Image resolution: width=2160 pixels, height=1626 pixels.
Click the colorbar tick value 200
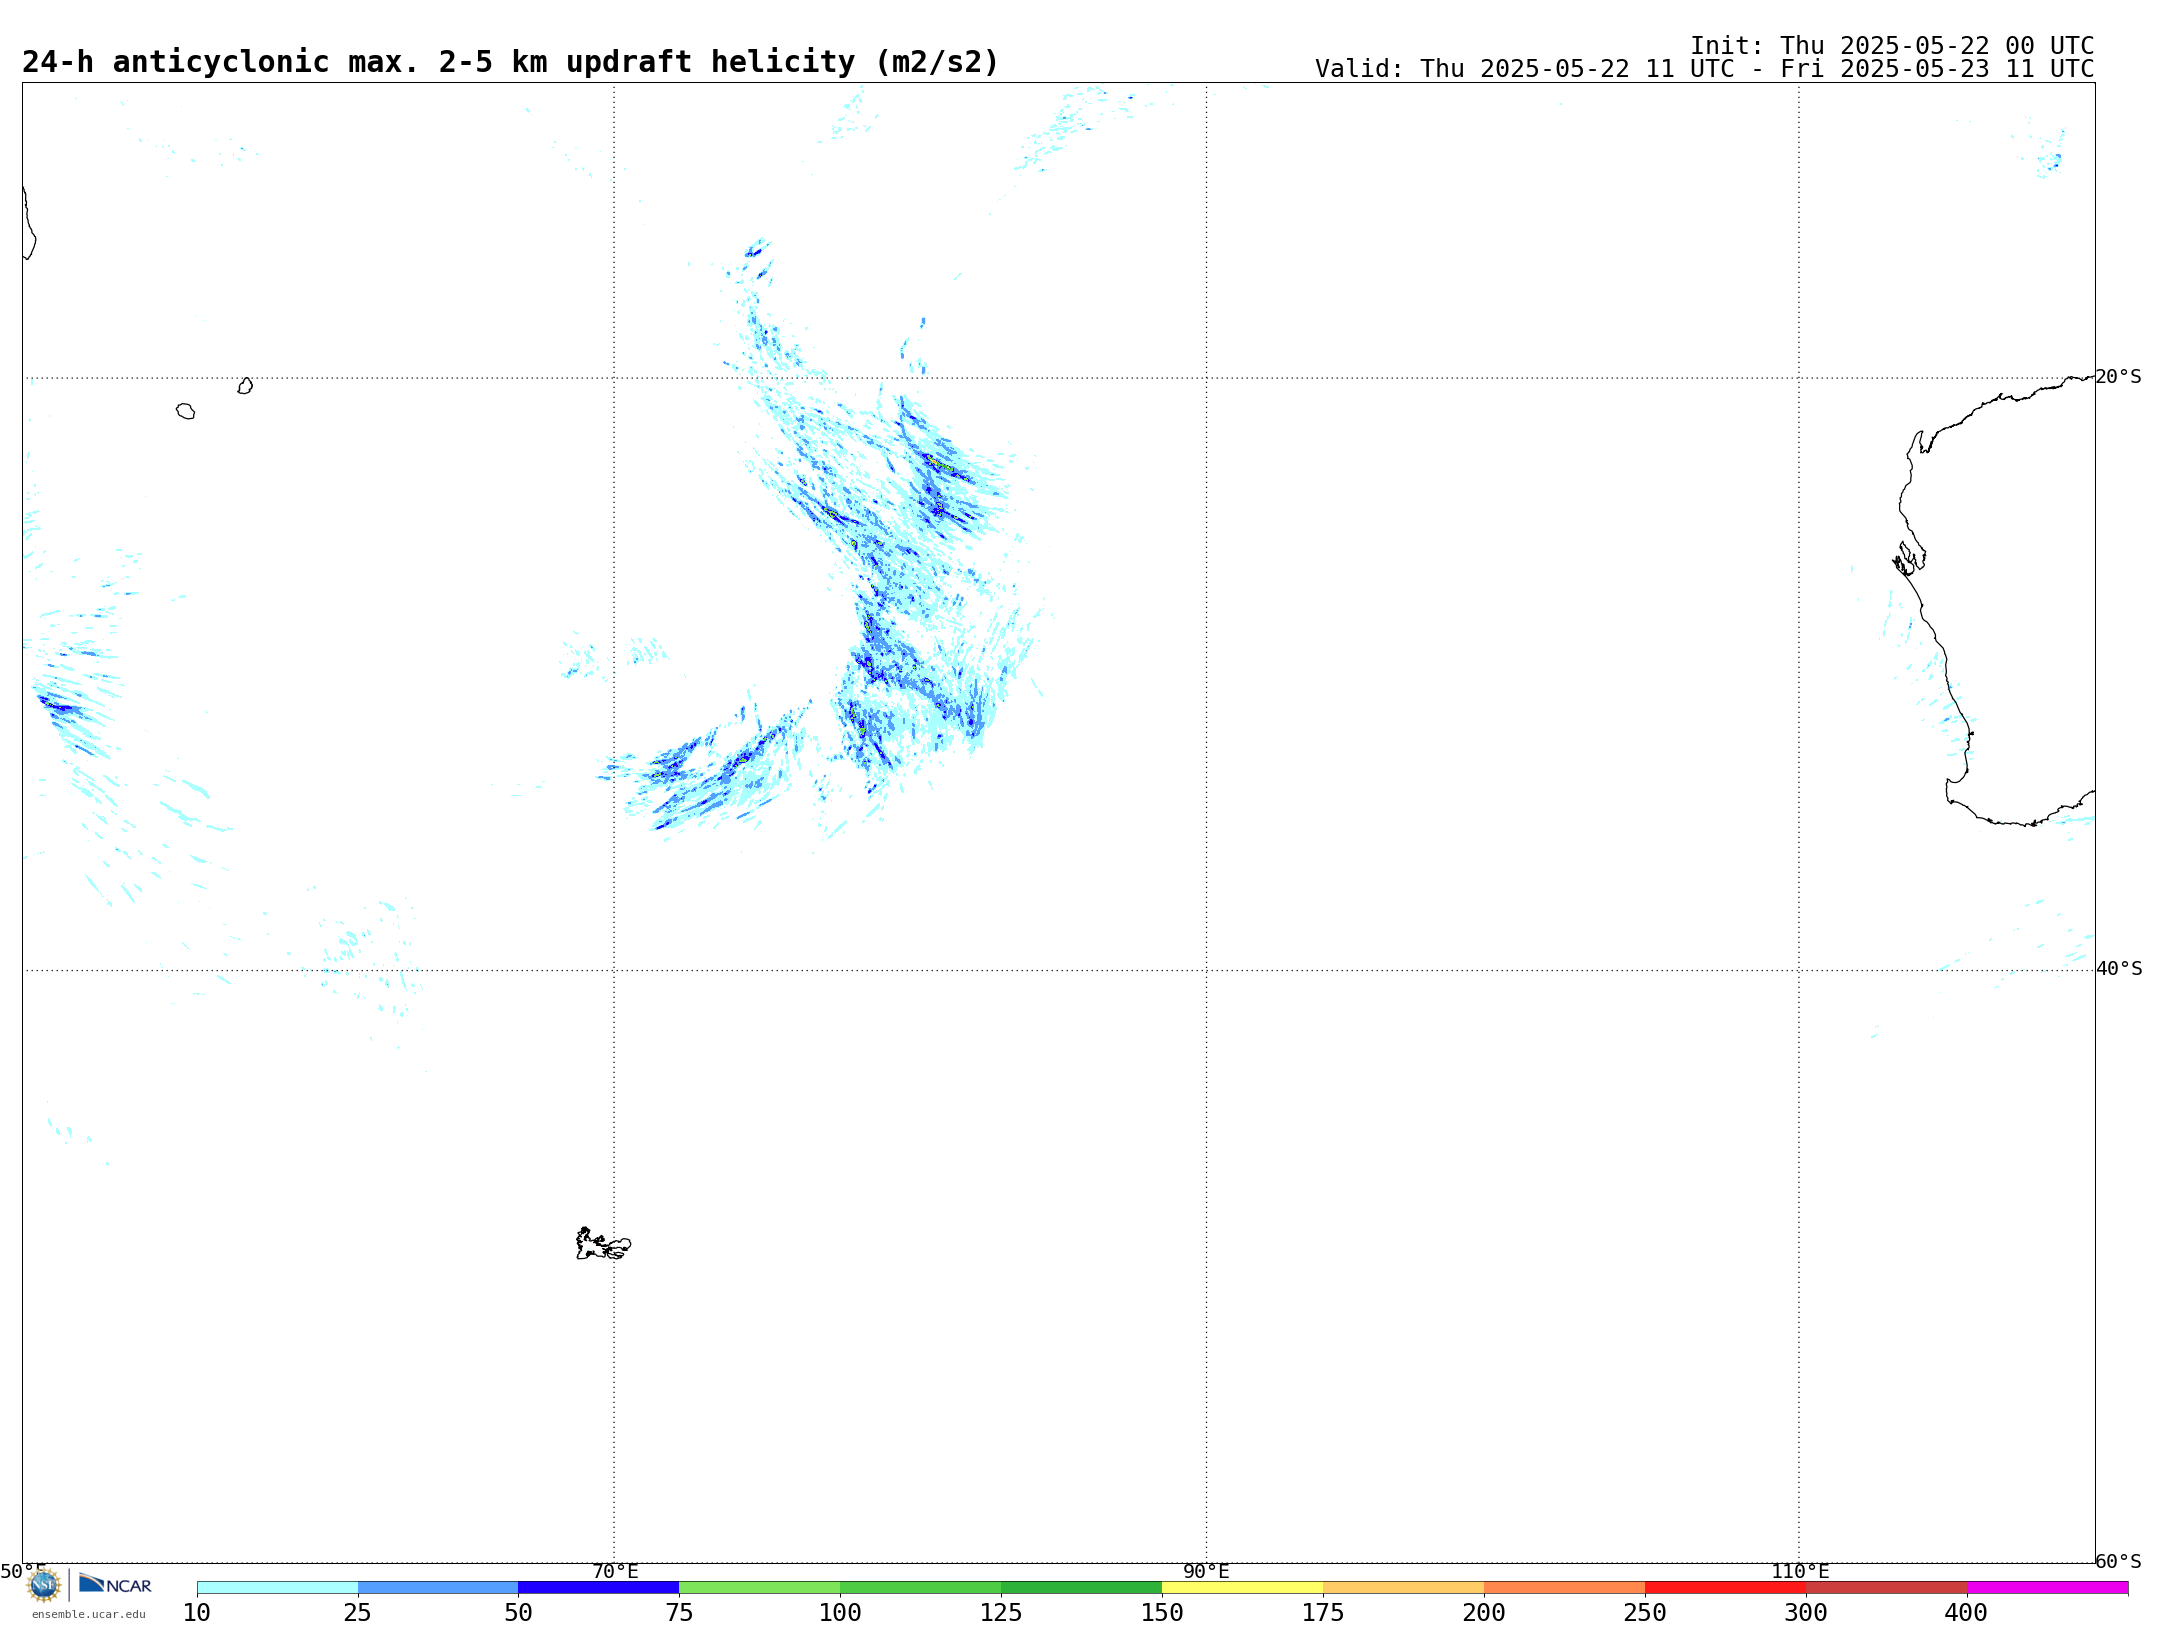tap(1485, 1613)
